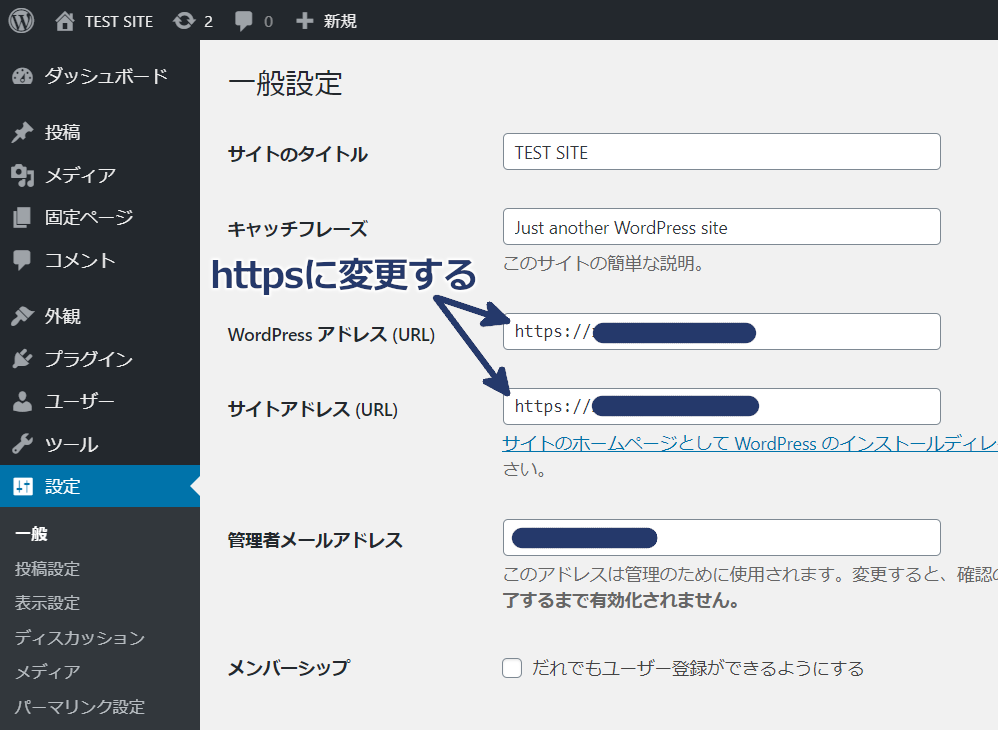Focus the 管理者メールアドレス field

point(722,538)
